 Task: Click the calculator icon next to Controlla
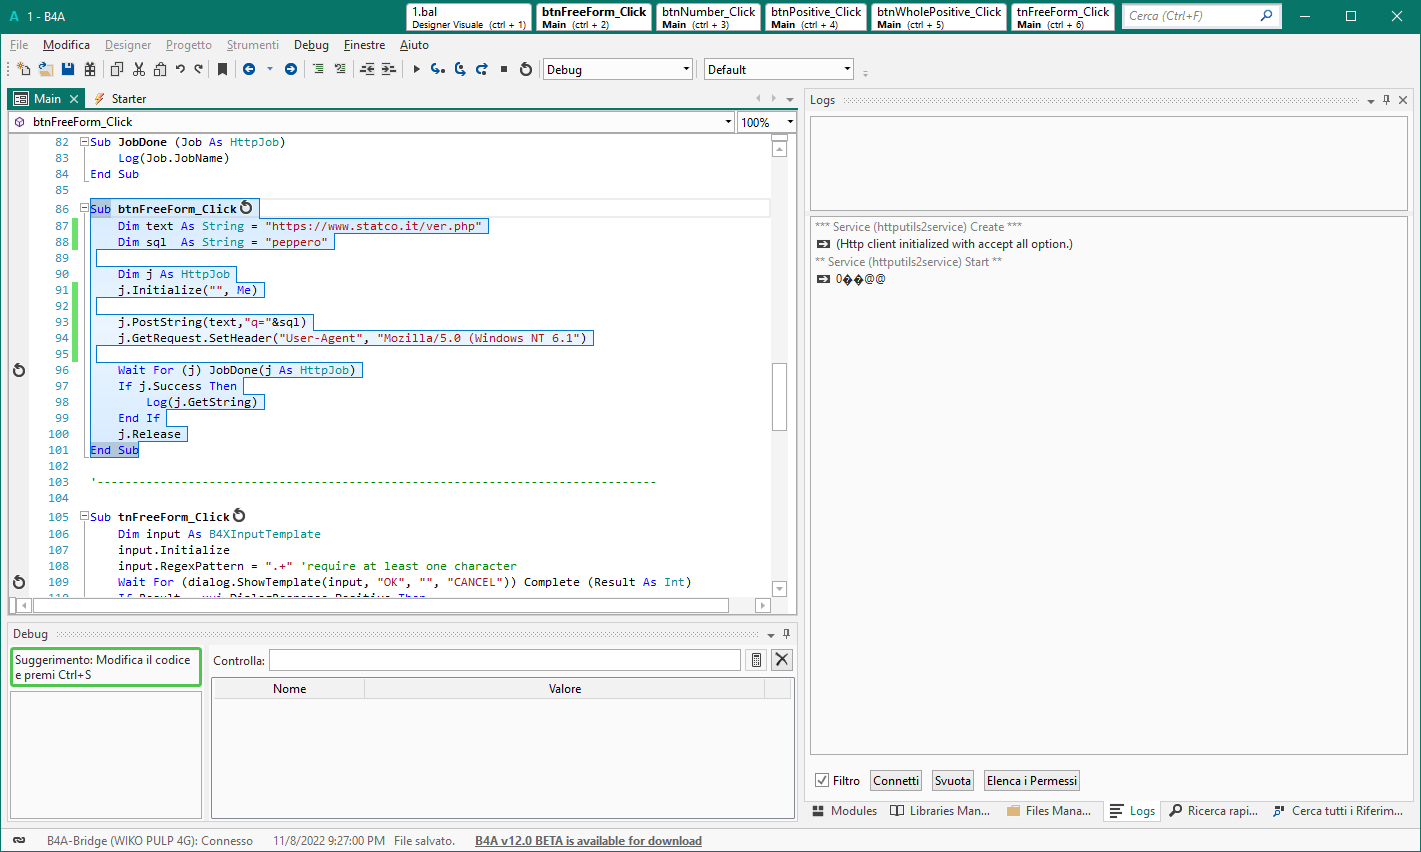coord(756,660)
